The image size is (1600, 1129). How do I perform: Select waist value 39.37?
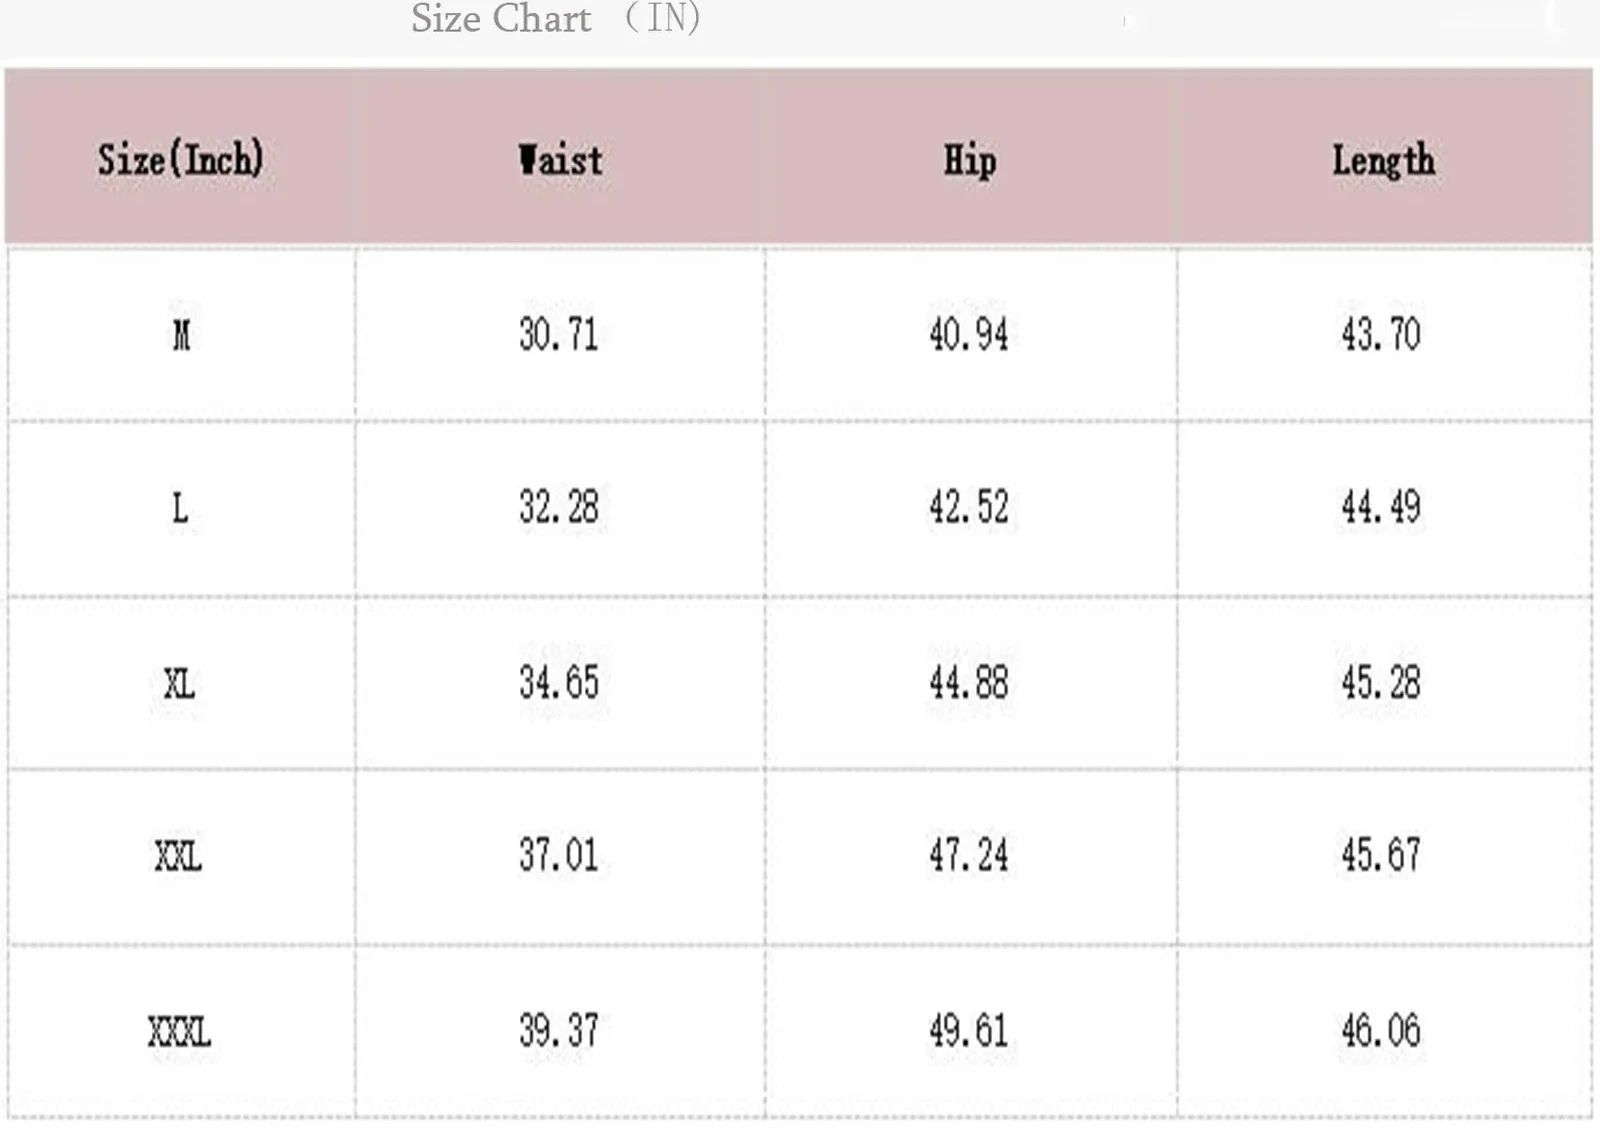click(x=559, y=1031)
